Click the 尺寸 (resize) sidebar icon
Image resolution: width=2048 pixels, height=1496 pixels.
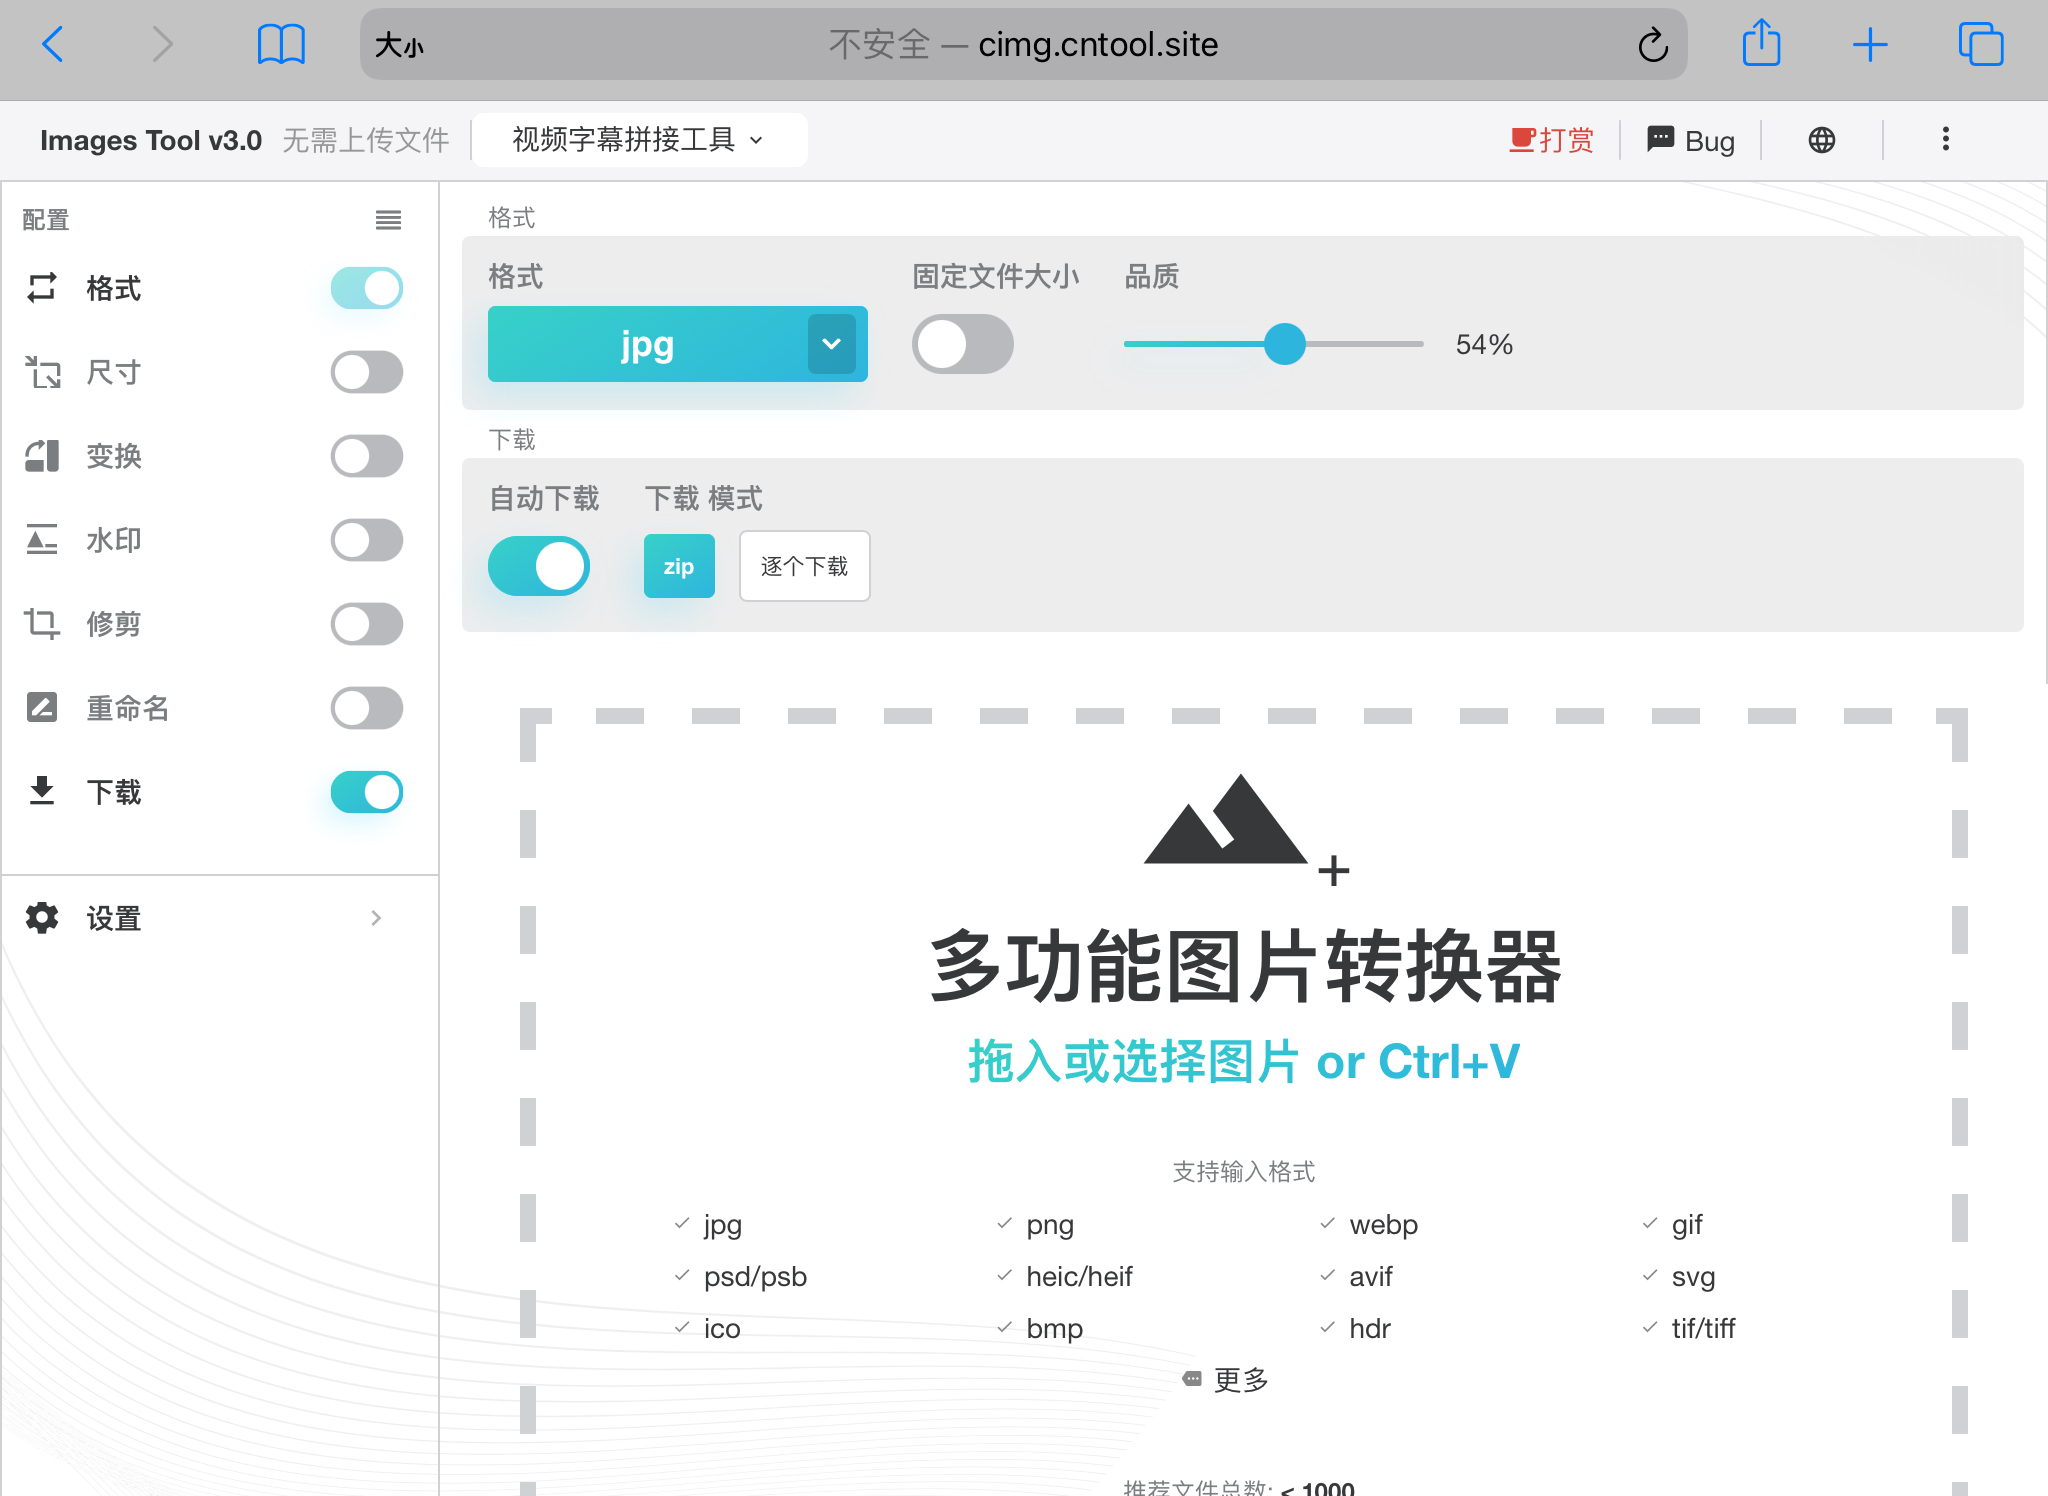pyautogui.click(x=42, y=372)
